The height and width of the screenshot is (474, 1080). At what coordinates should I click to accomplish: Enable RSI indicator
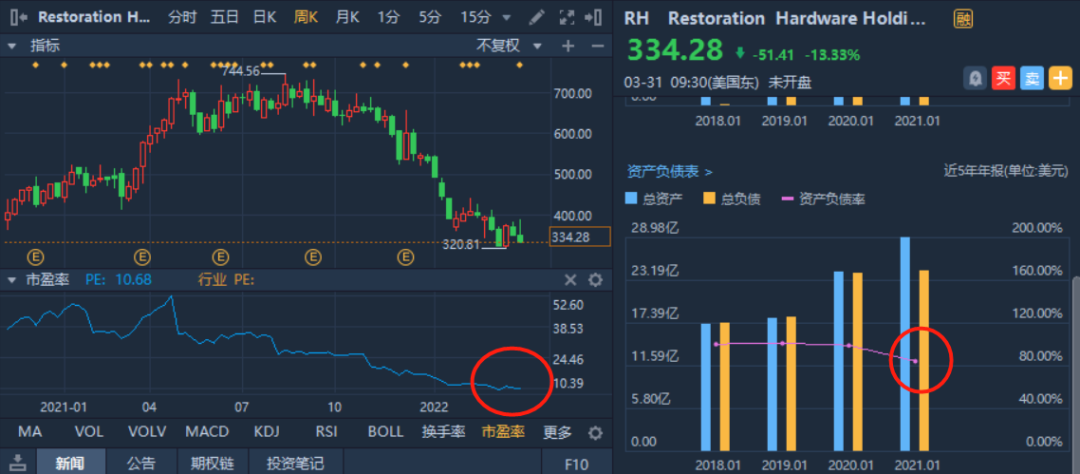(x=326, y=432)
